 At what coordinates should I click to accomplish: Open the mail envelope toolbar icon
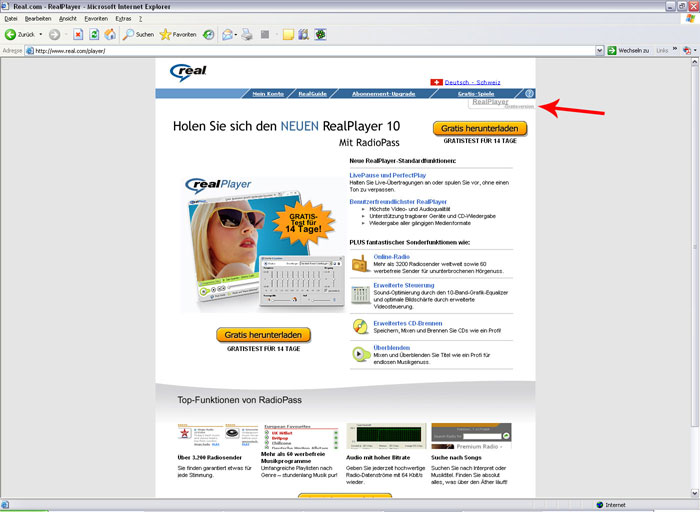[x=227, y=34]
